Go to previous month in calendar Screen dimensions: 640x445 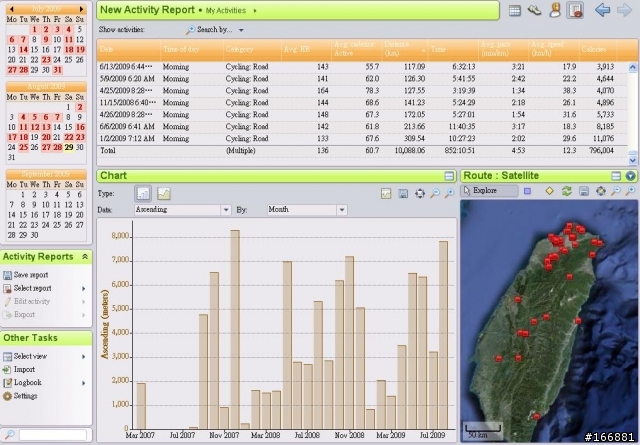12,9
